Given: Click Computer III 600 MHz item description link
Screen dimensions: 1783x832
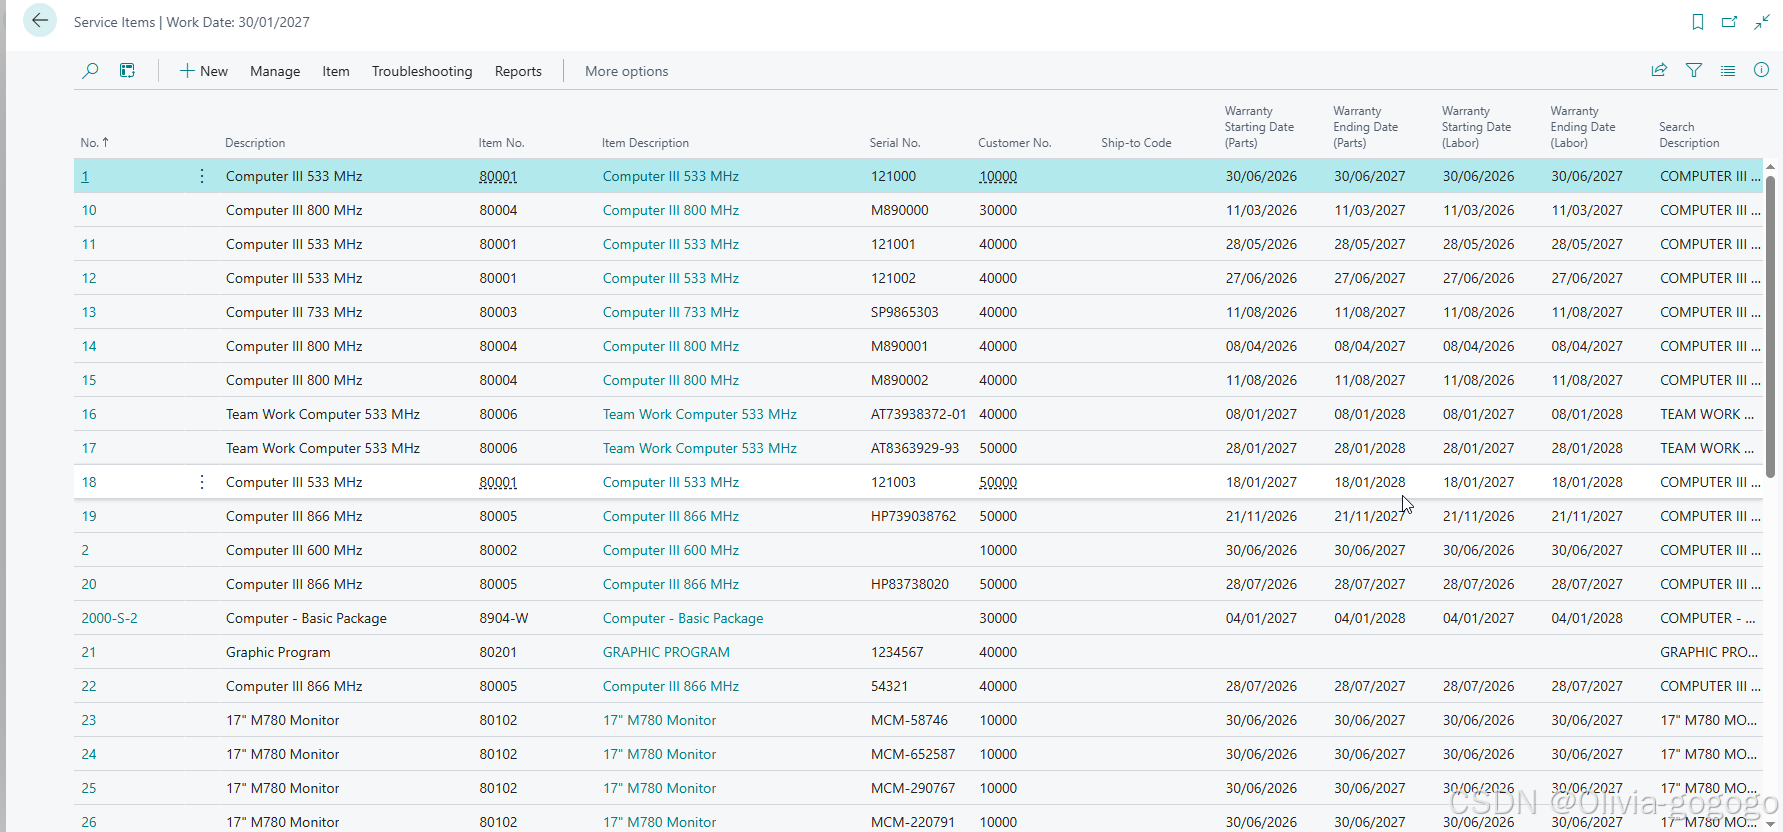Looking at the screenshot, I should 671,550.
